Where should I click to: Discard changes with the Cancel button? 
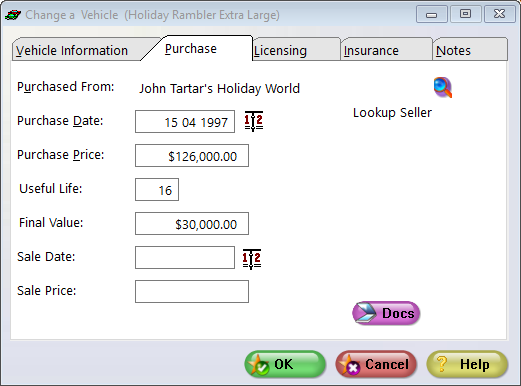point(376,364)
